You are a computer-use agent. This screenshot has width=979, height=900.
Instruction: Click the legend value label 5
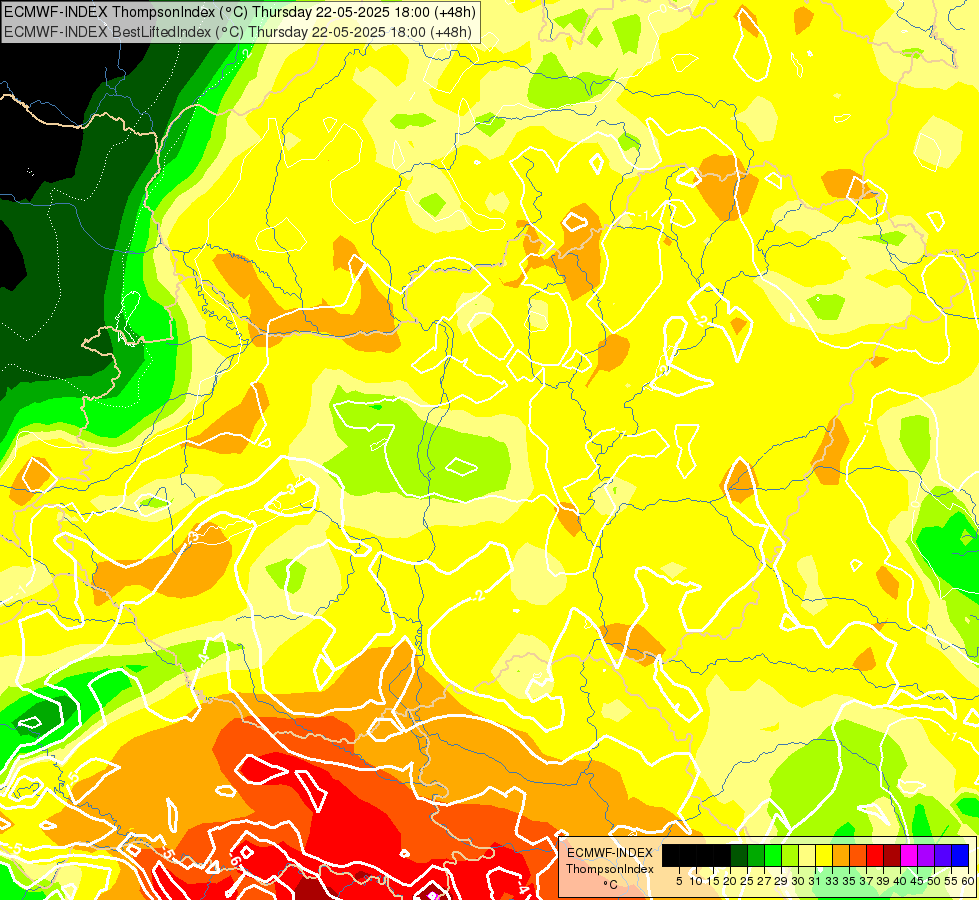pos(679,881)
